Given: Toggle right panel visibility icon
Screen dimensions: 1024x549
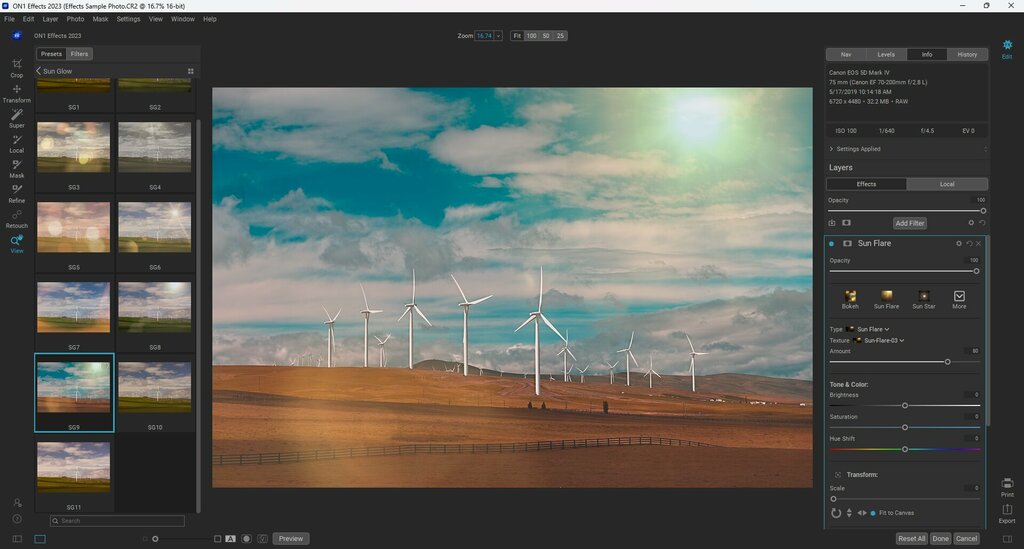Looking at the screenshot, I should click(x=1008, y=539).
